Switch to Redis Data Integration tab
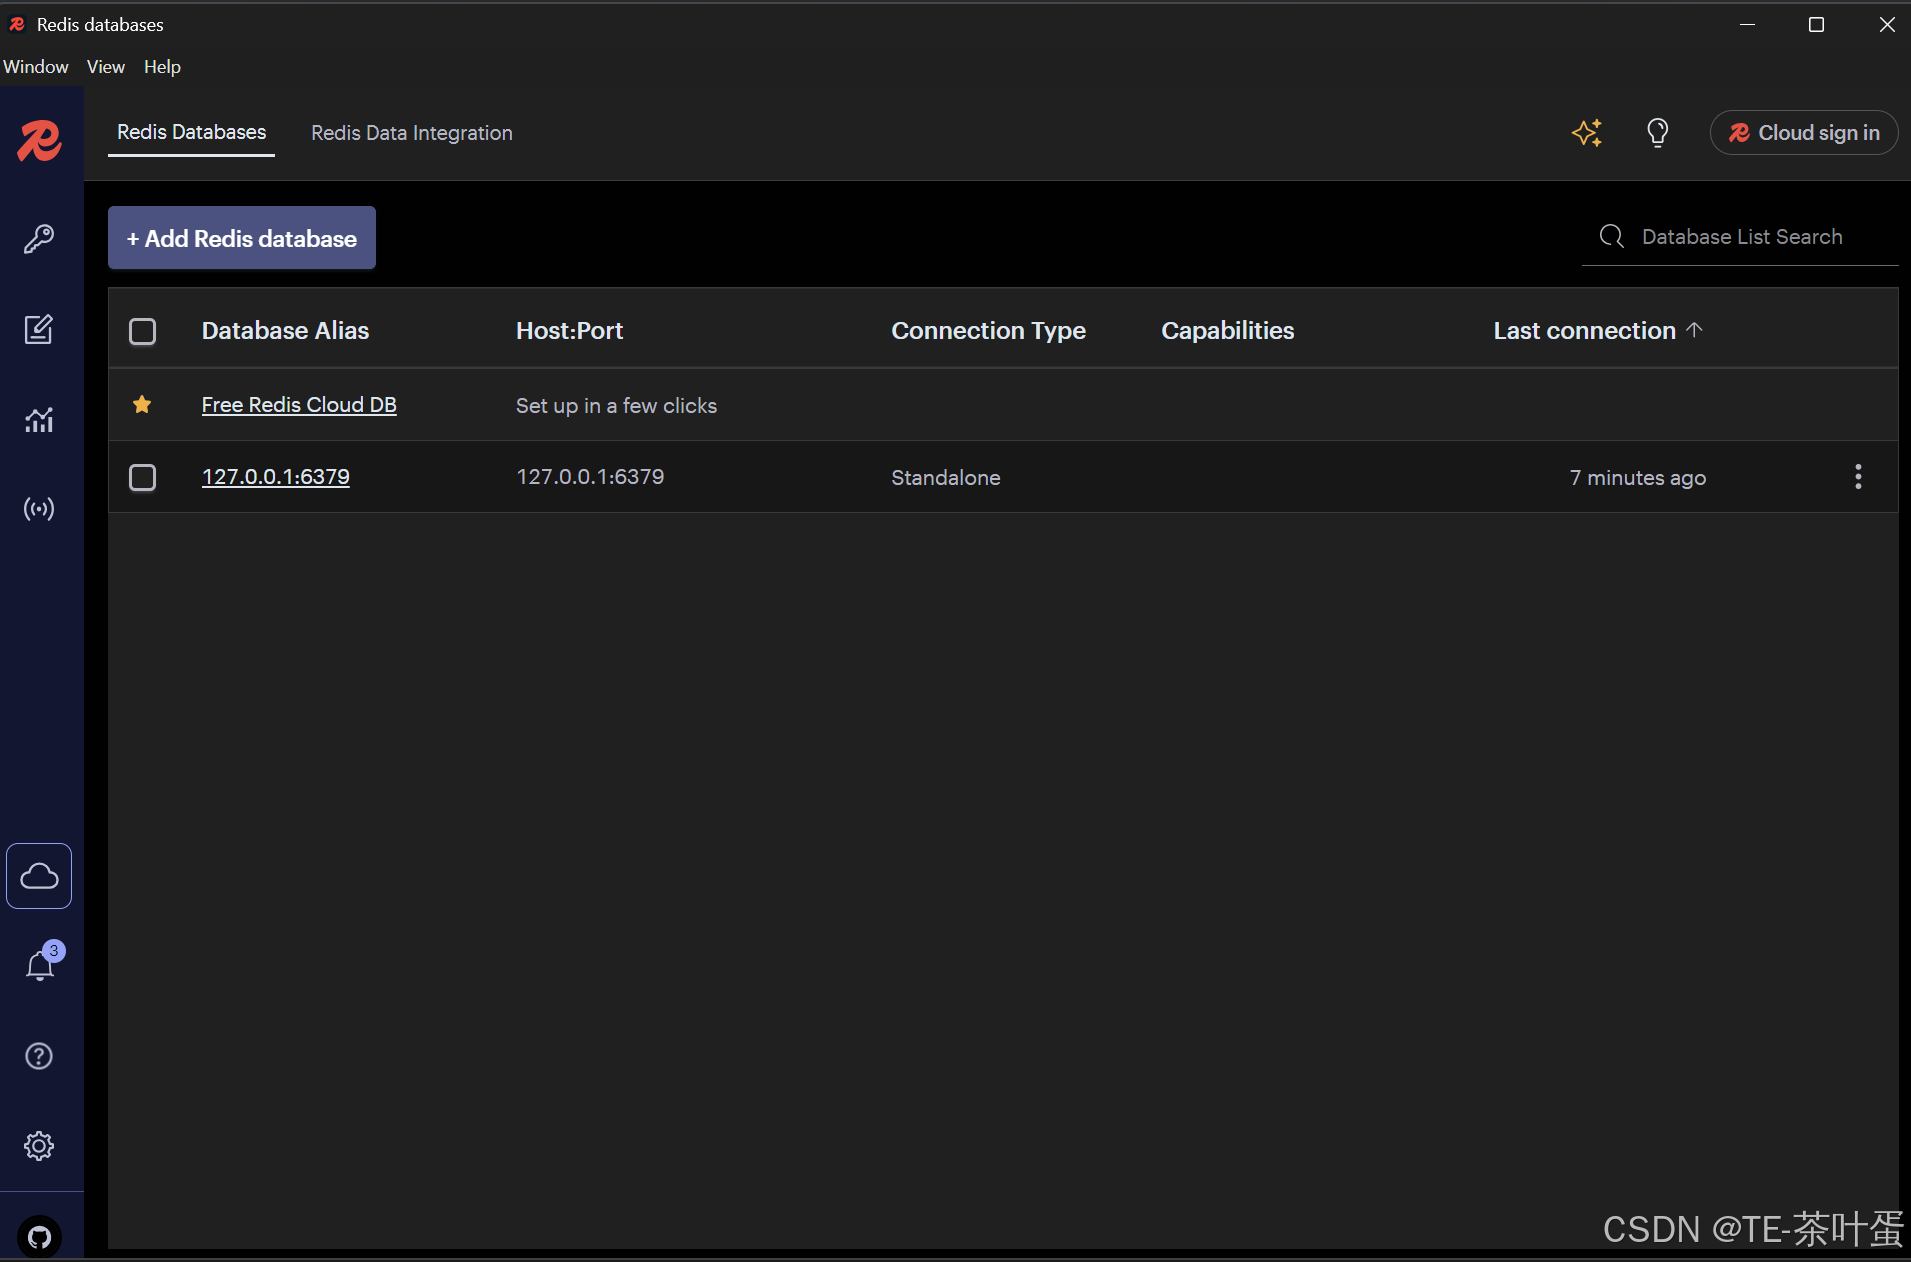 (x=411, y=133)
